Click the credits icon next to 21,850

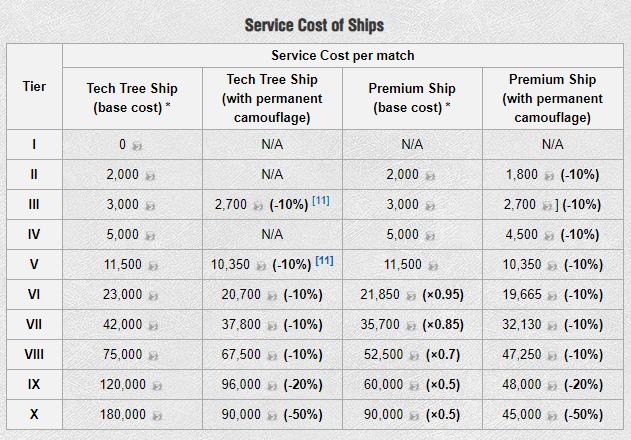(x=411, y=295)
